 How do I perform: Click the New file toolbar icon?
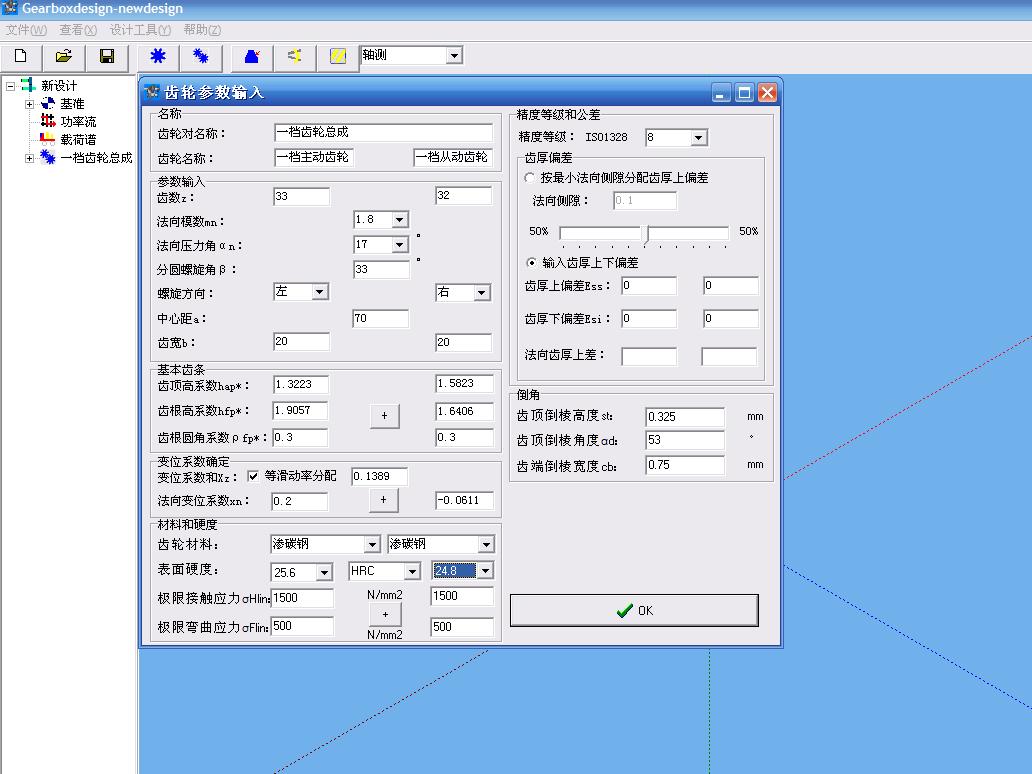21,57
